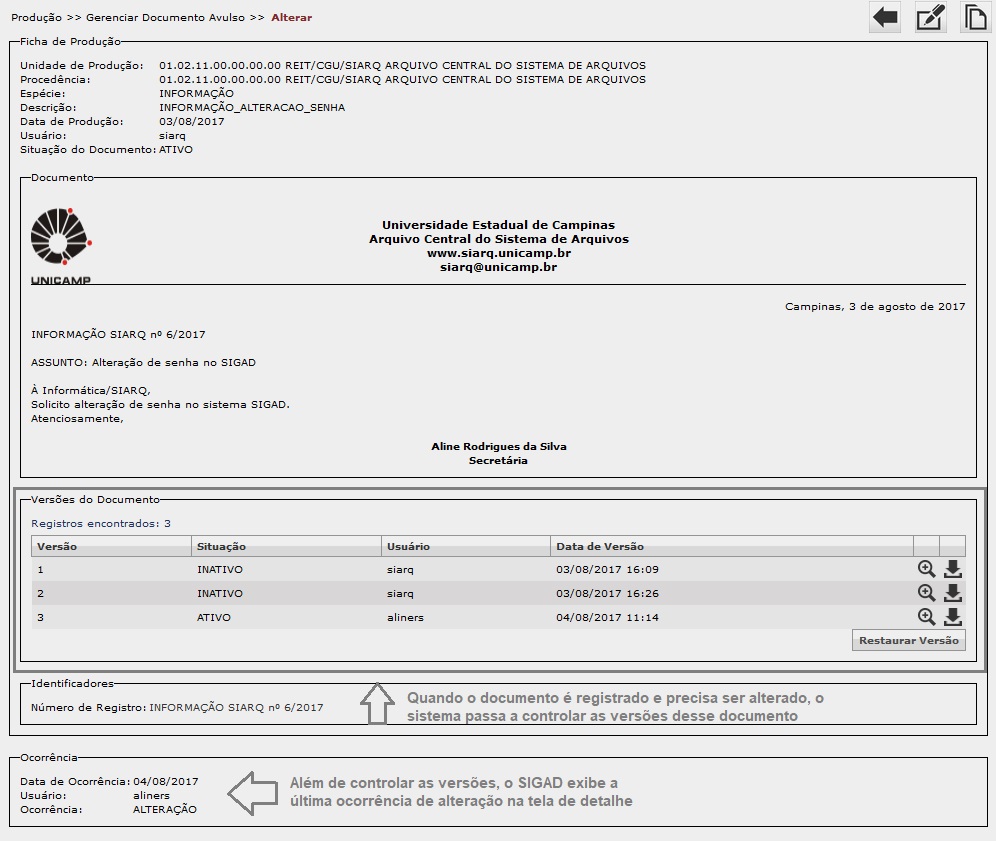Click the Espécie value INFORMAÇÃO
Image resolution: width=996 pixels, height=841 pixels.
click(196, 94)
